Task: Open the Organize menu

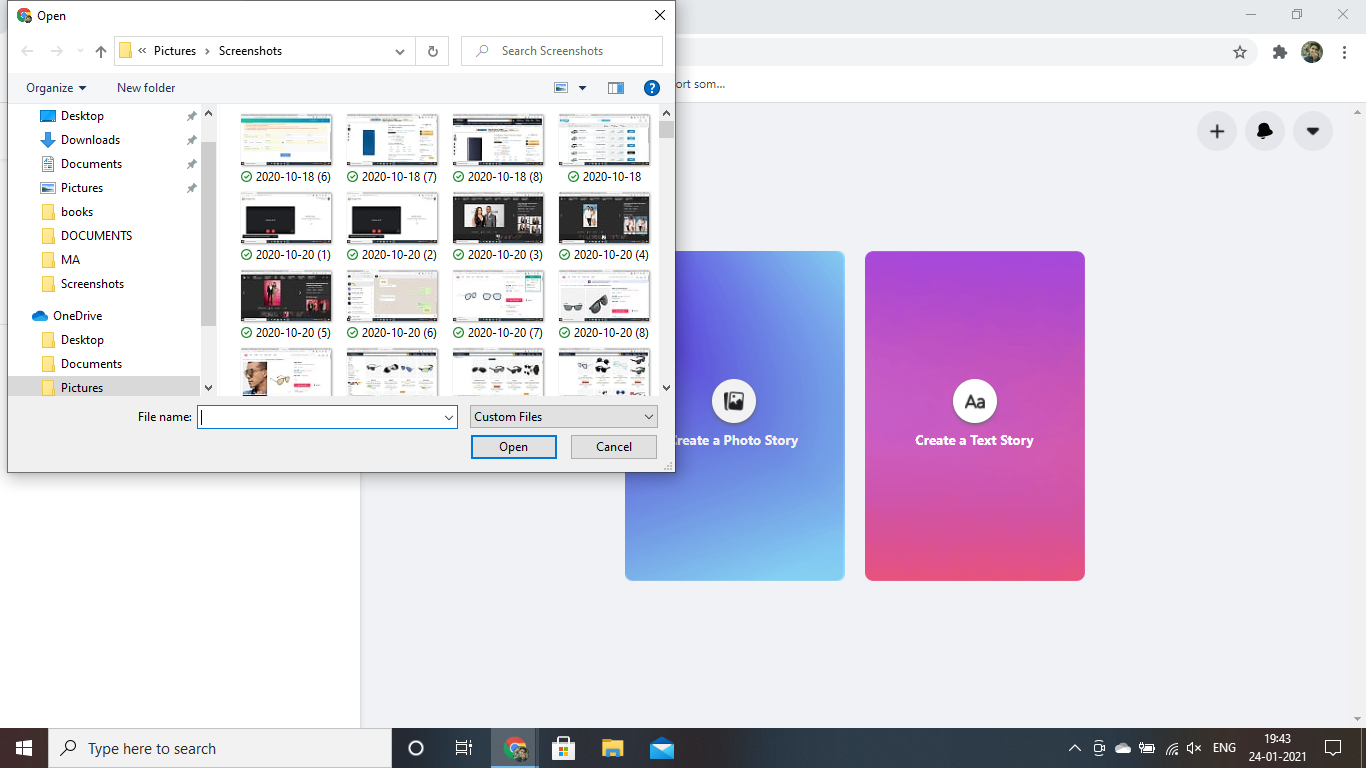Action: coord(56,88)
